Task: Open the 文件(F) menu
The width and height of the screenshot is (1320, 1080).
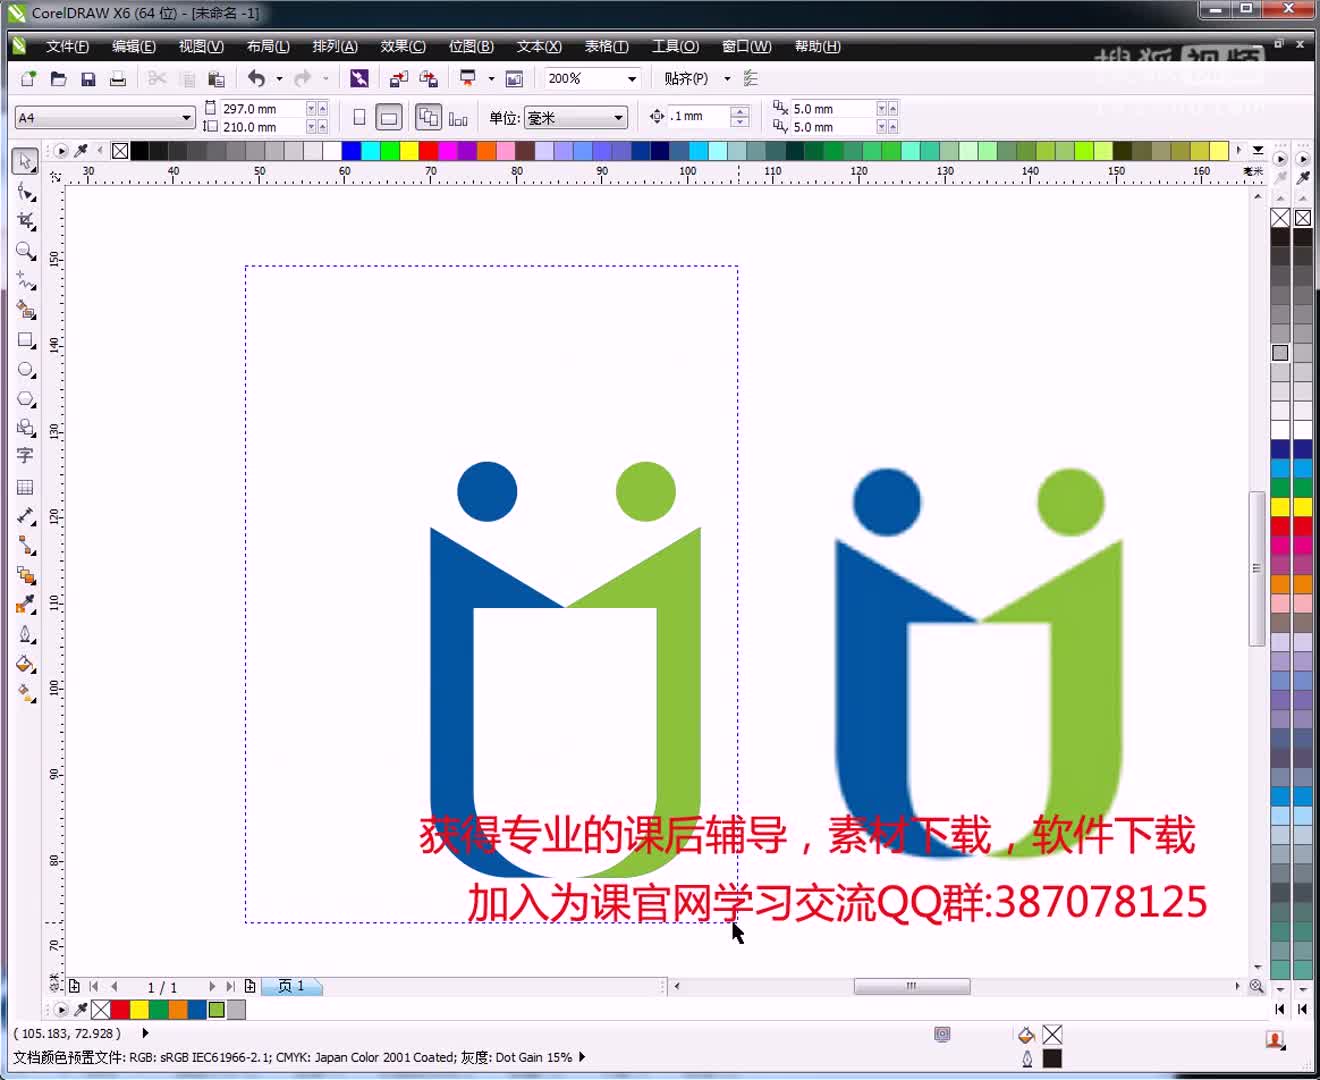Action: tap(67, 46)
